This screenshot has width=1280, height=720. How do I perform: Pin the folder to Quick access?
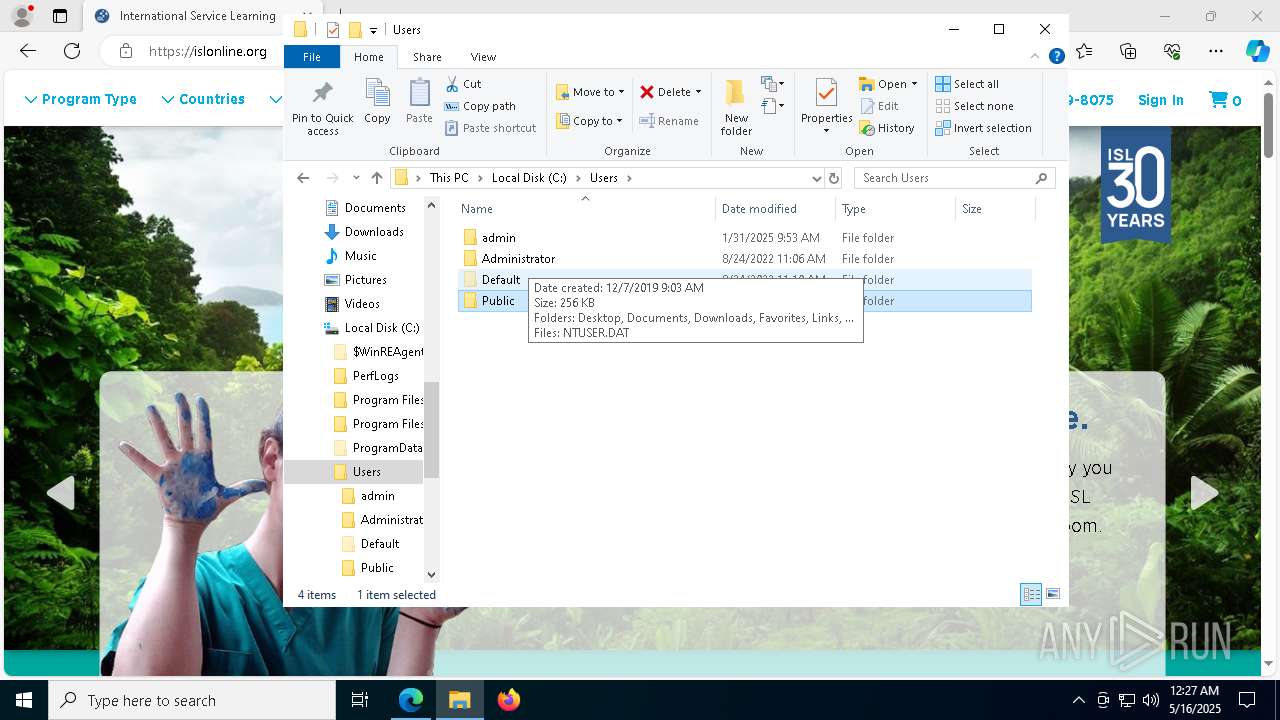tap(322, 107)
